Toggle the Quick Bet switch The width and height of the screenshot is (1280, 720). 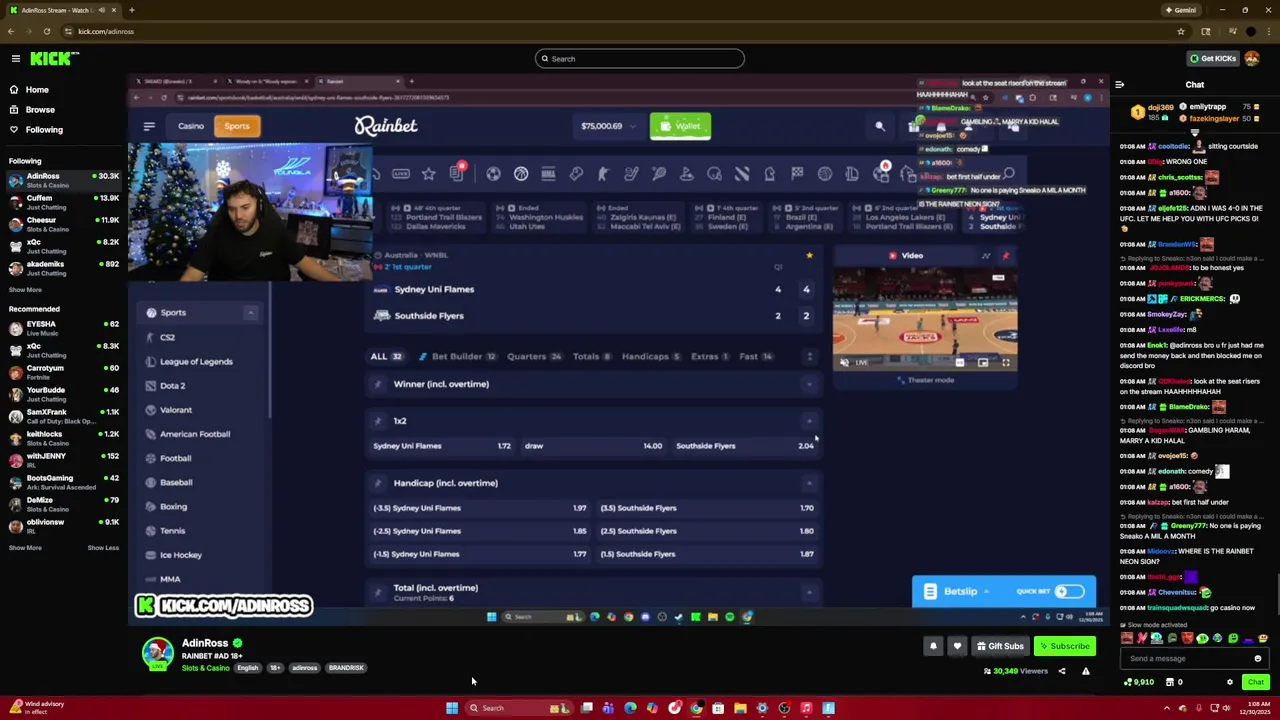tap(1069, 592)
